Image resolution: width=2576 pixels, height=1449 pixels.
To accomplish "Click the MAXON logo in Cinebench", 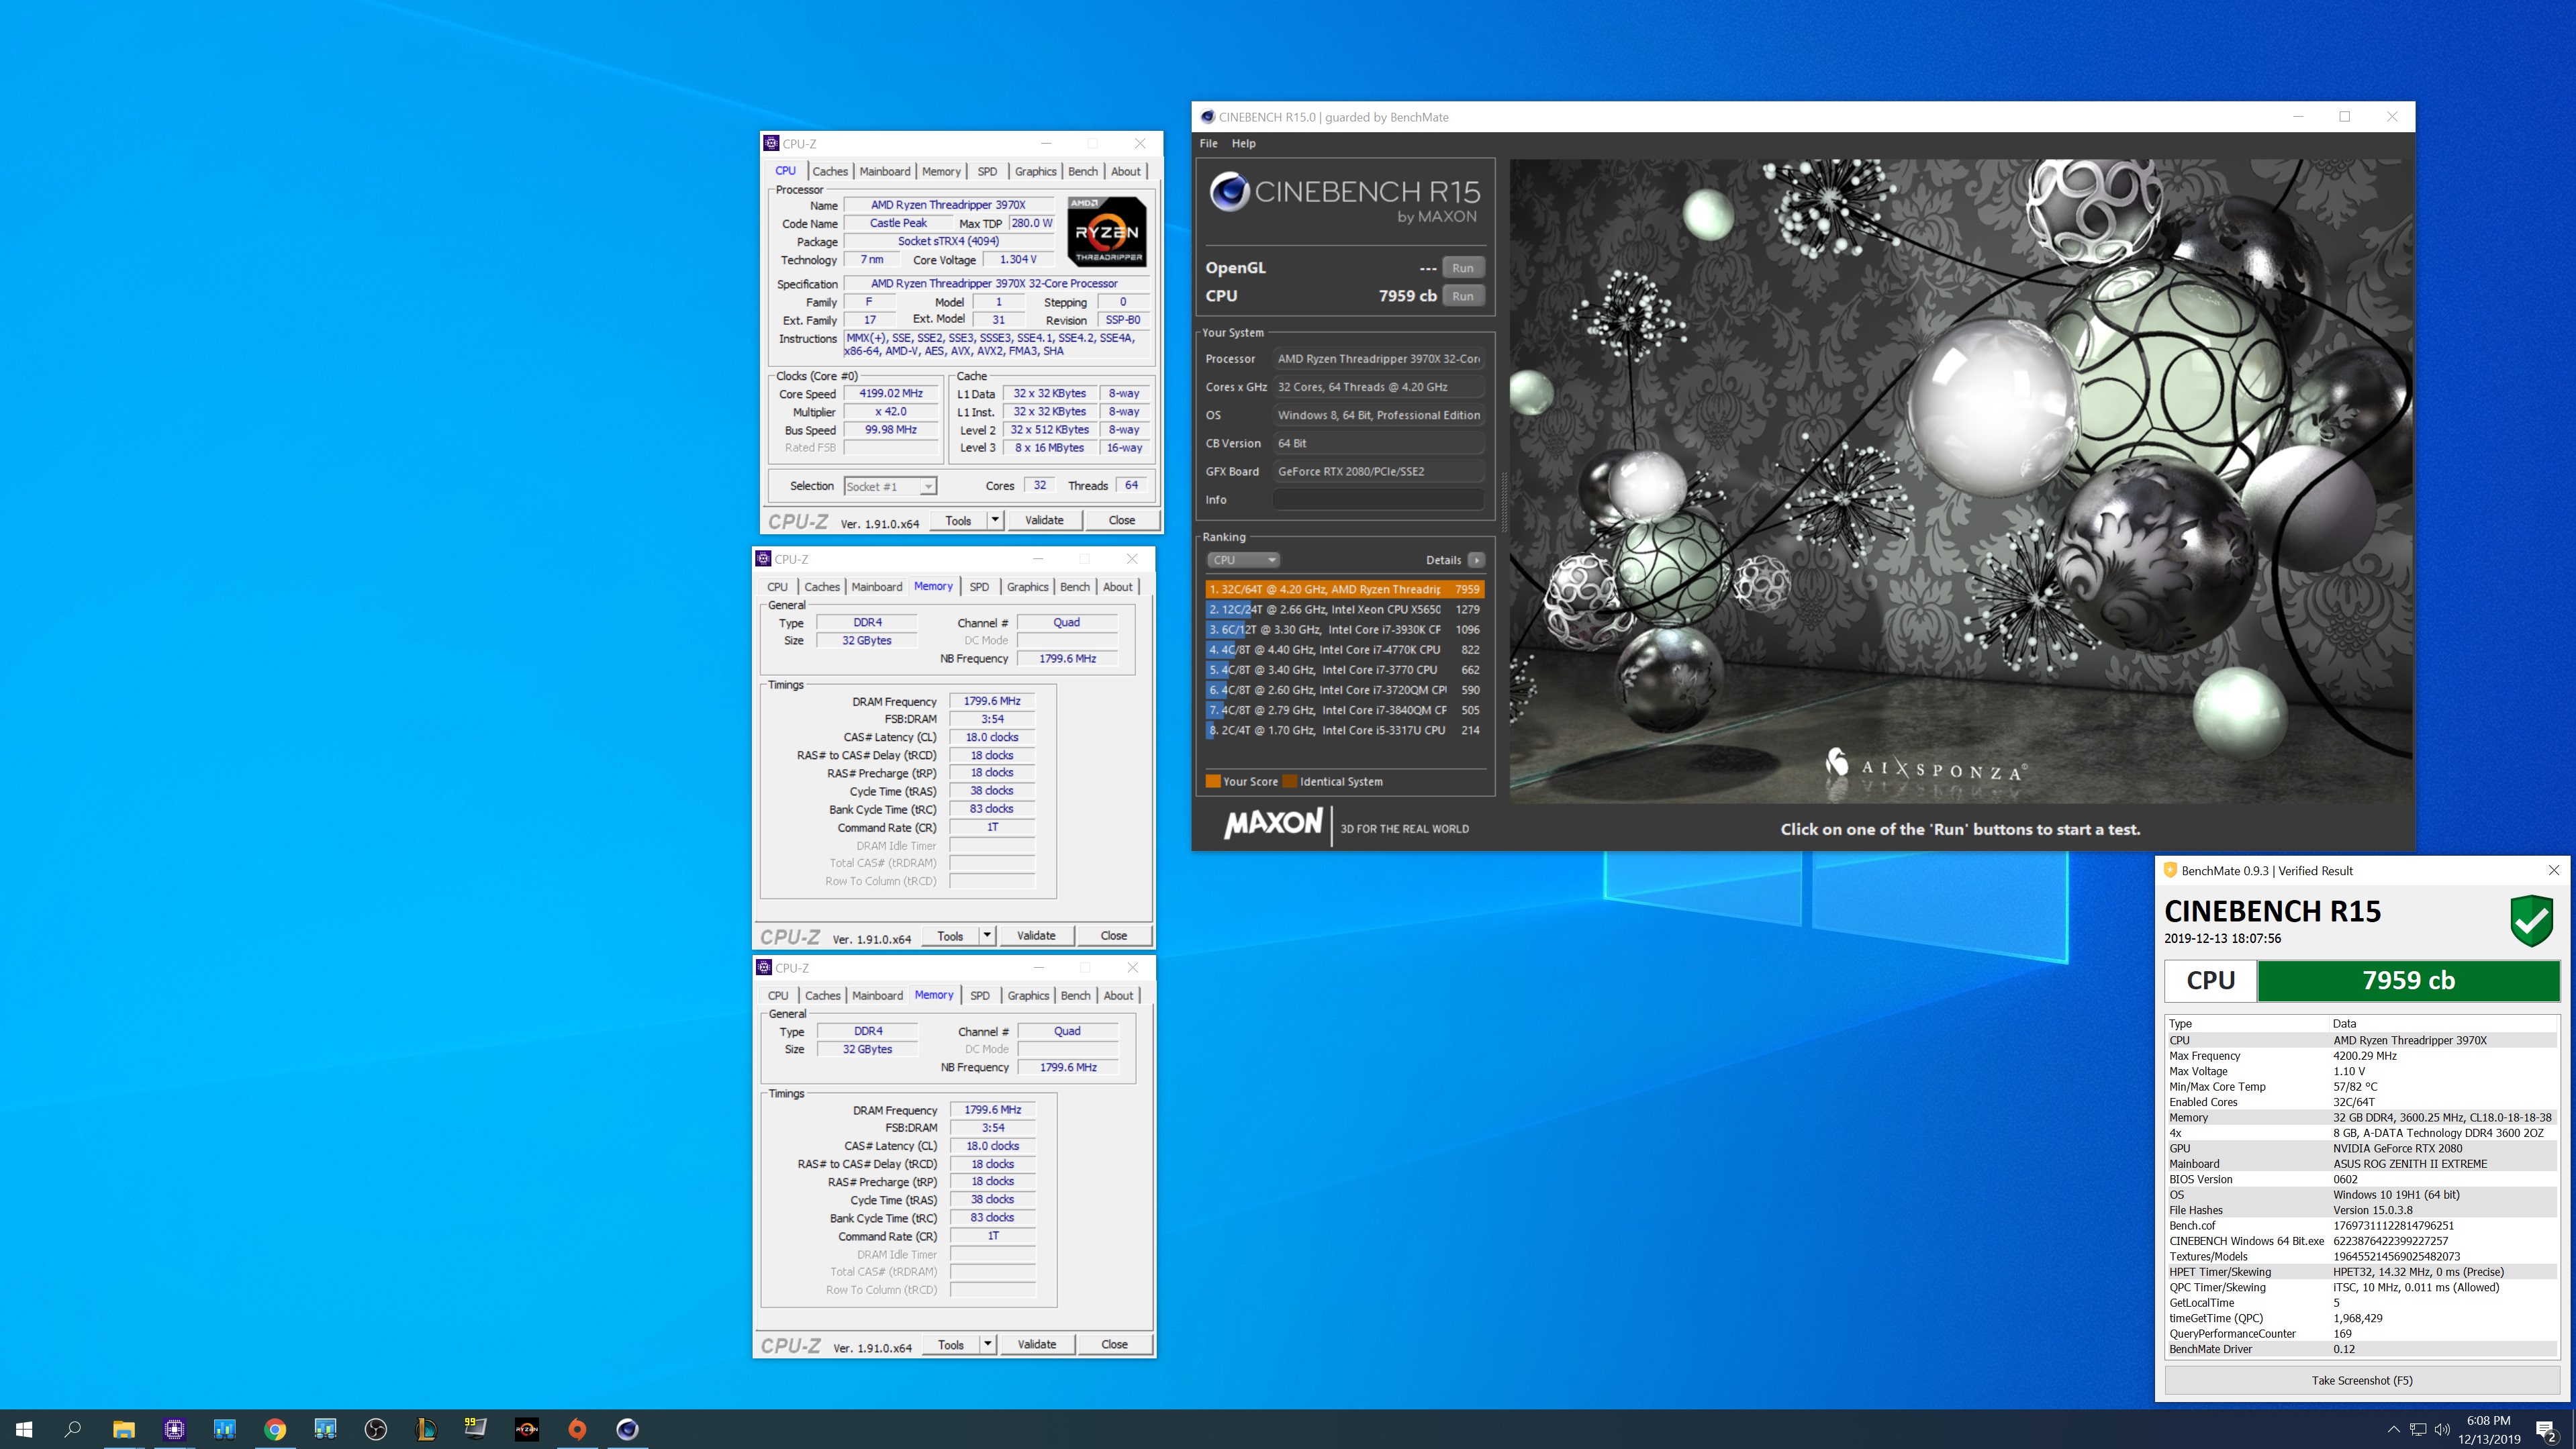I will click(1273, 824).
